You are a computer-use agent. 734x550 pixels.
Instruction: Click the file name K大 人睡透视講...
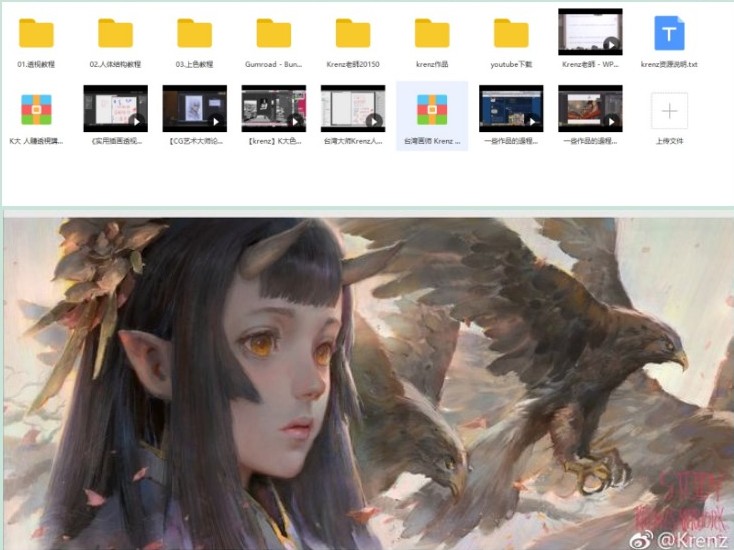tap(36, 141)
